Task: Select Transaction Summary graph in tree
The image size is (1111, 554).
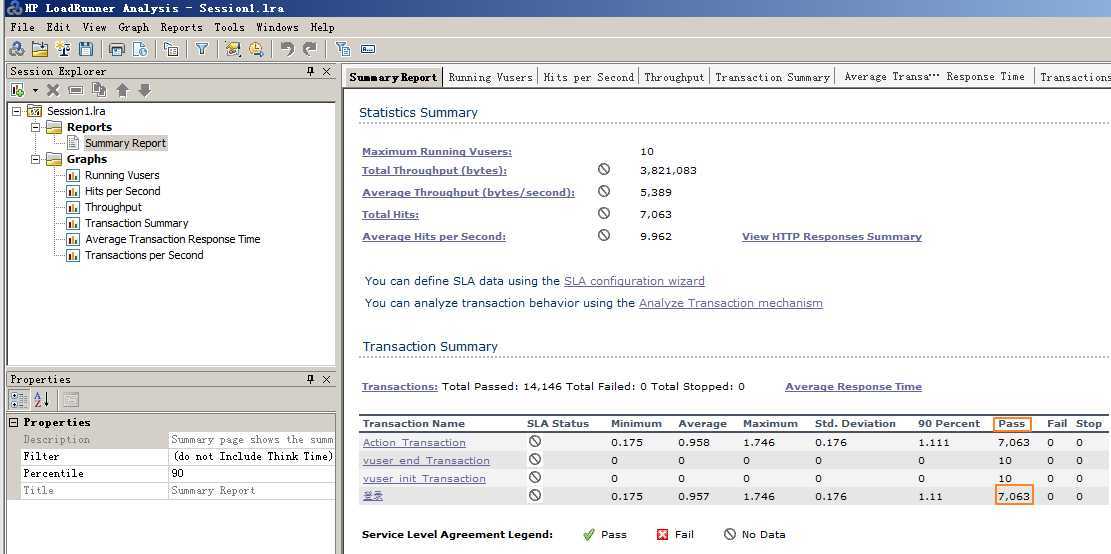Action: point(137,223)
